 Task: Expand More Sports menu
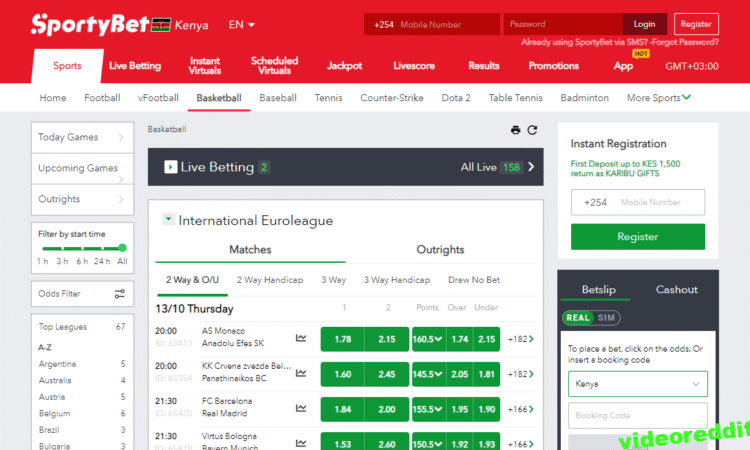(x=659, y=98)
